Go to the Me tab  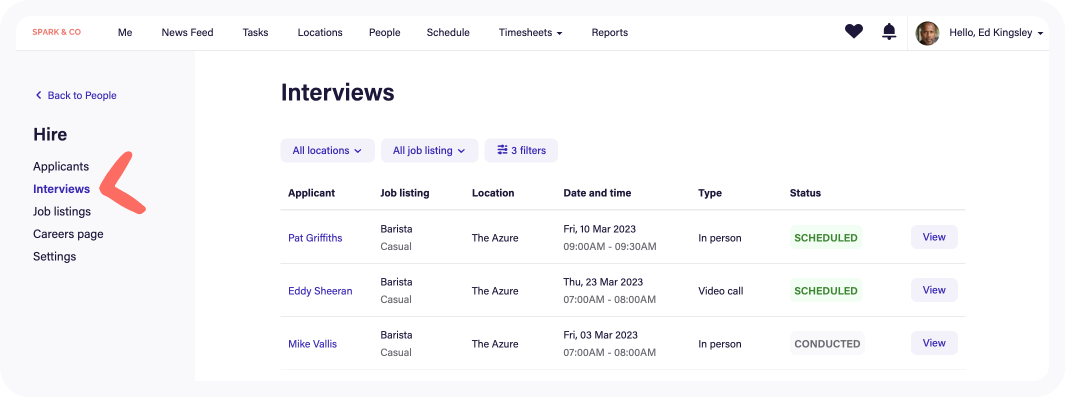coord(125,33)
